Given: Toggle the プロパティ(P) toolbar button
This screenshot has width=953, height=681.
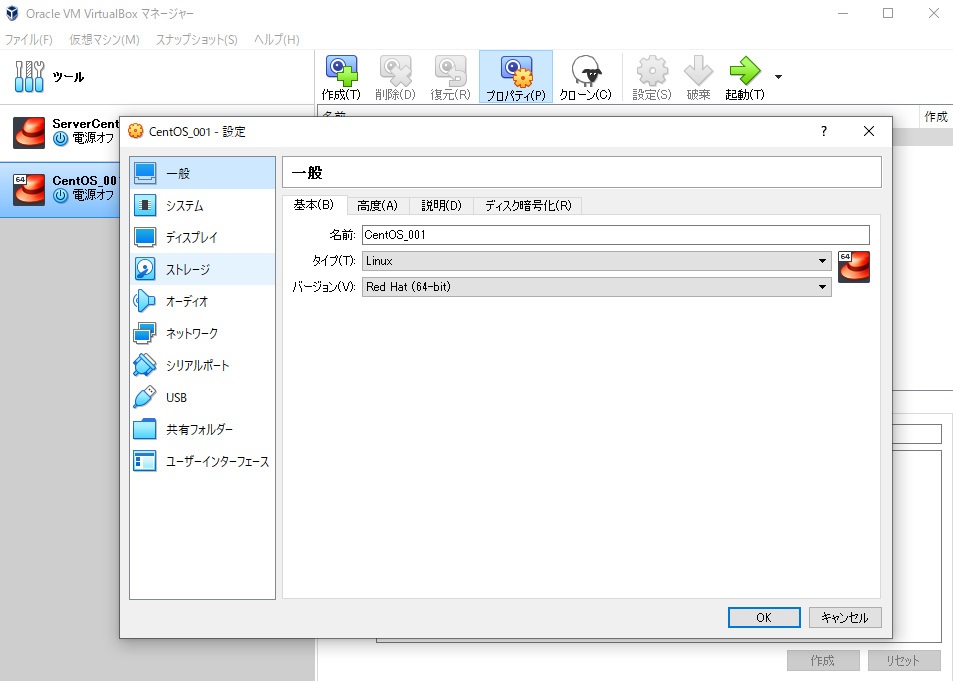Looking at the screenshot, I should [516, 77].
